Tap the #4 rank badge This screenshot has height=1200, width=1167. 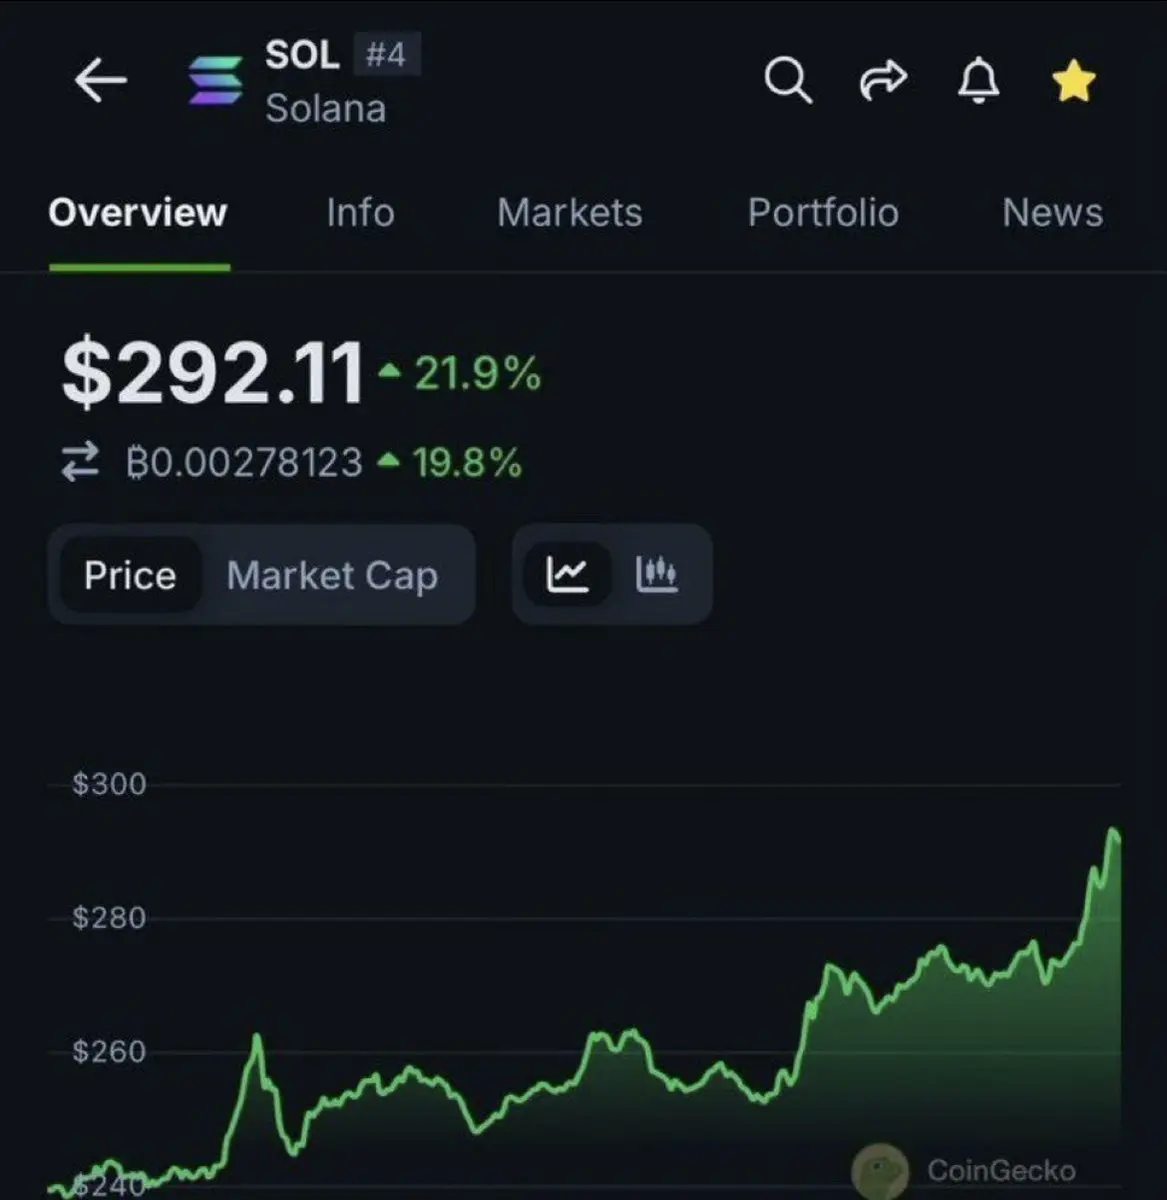pyautogui.click(x=386, y=54)
